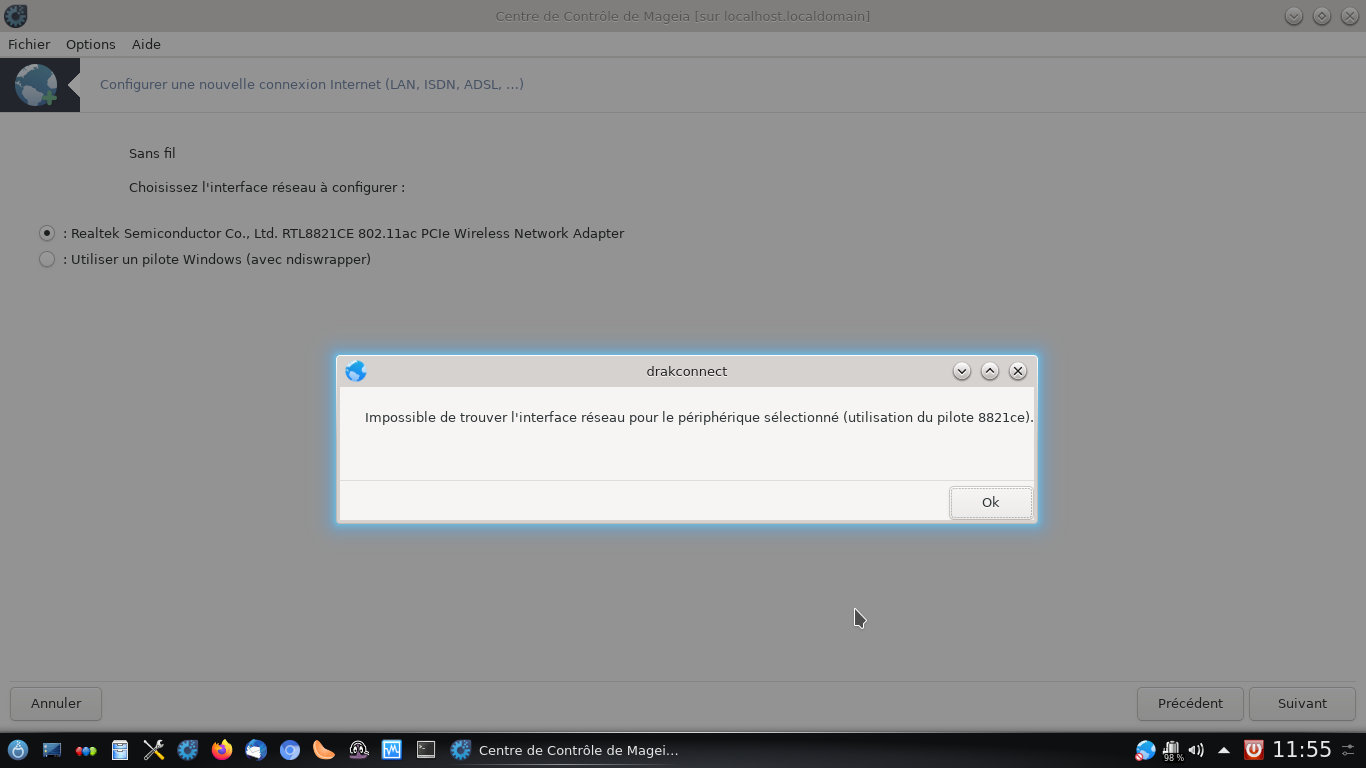This screenshot has height=768, width=1366.
Task: Open the volume speaker tray icon
Action: tap(1196, 750)
